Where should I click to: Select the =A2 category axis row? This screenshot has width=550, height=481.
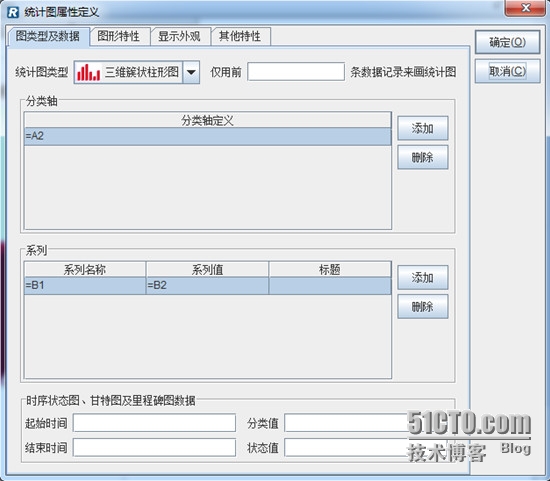pyautogui.click(x=208, y=136)
